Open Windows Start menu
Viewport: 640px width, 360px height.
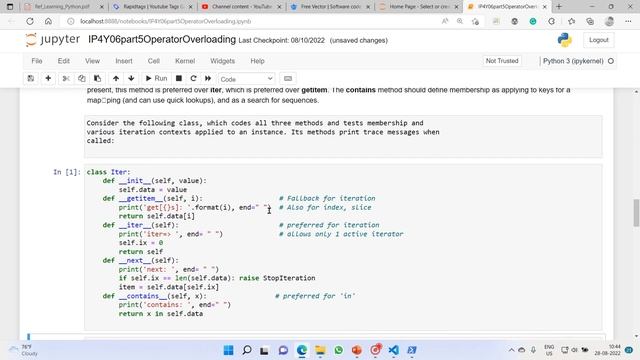click(229, 350)
